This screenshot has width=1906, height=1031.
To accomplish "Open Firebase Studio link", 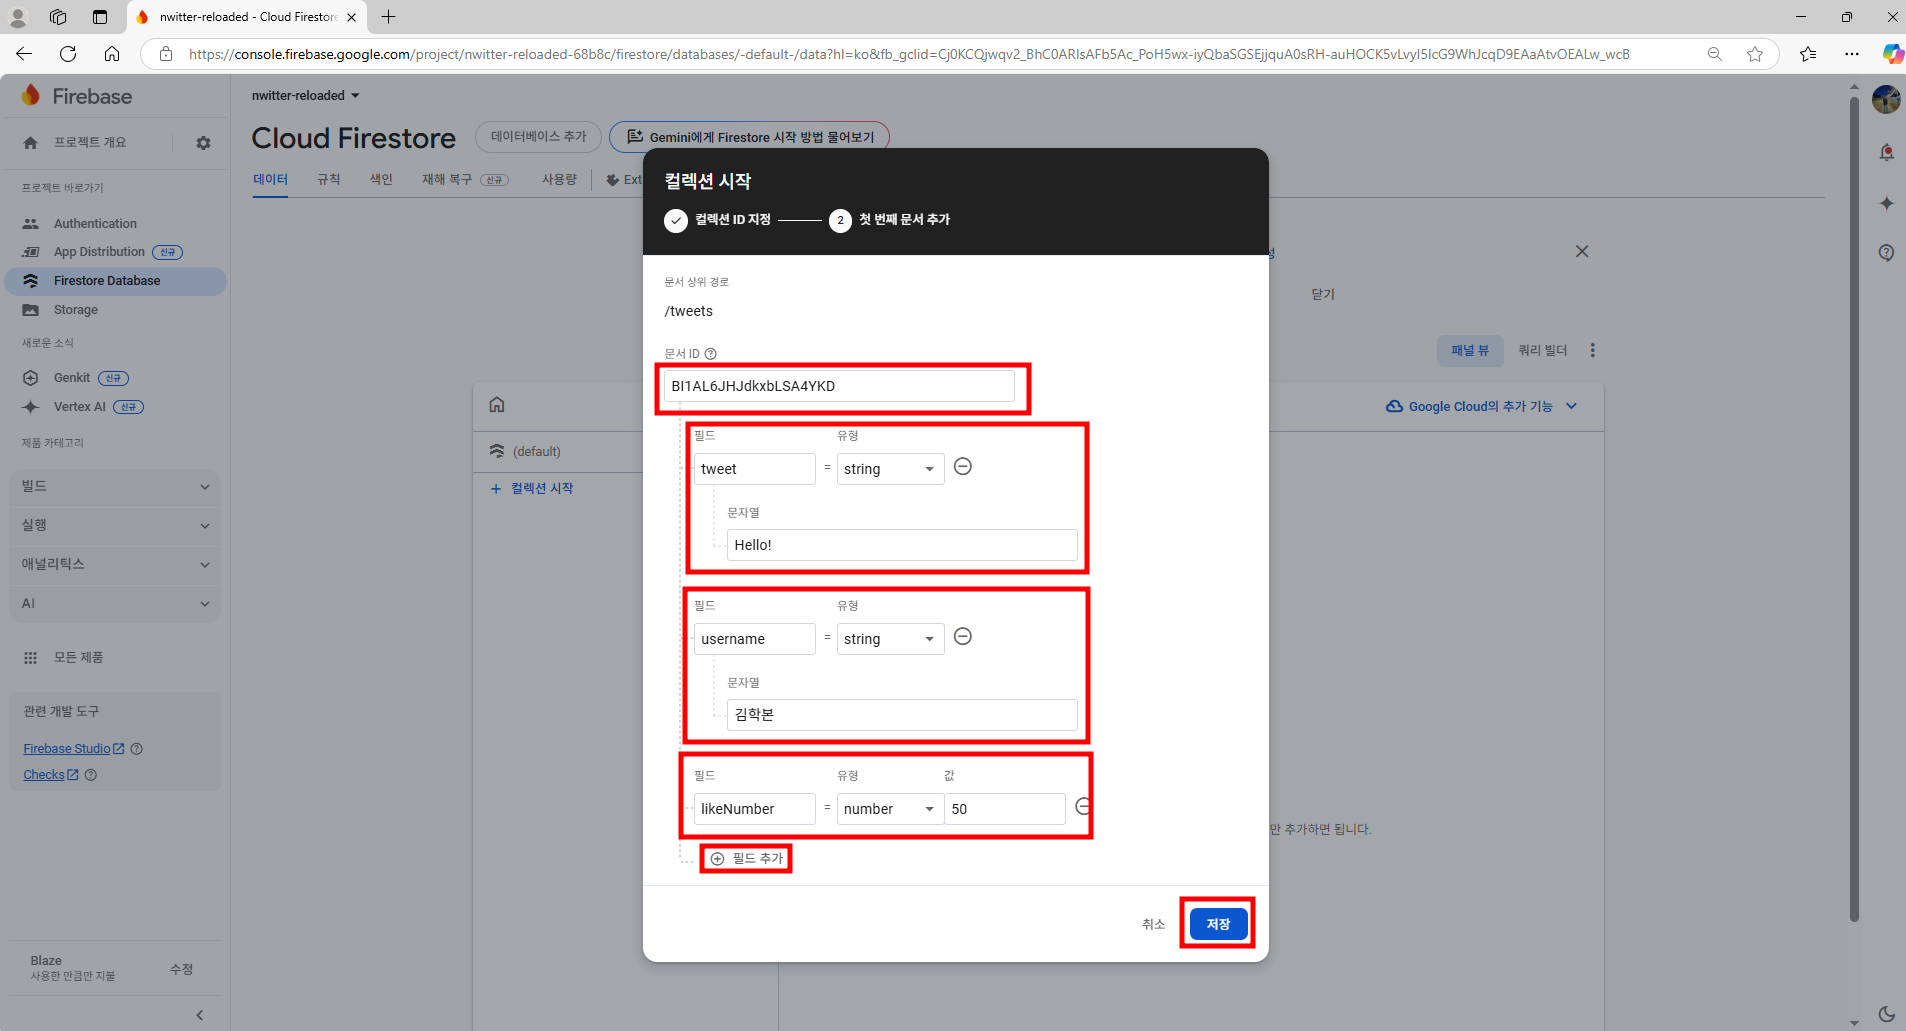I will [74, 749].
